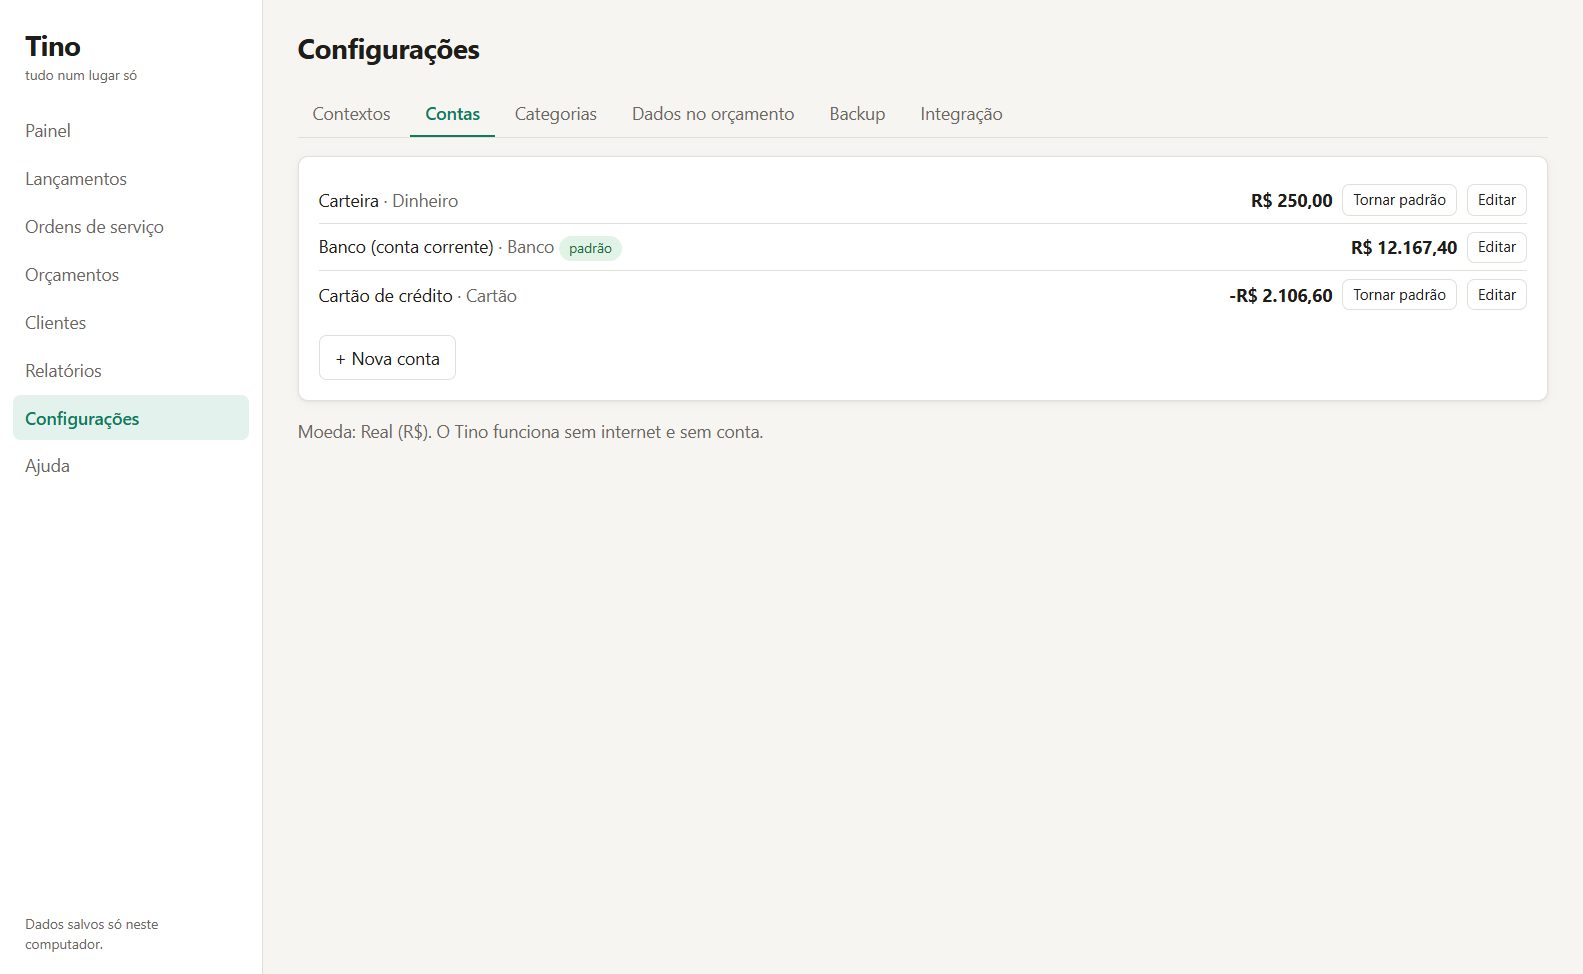The height and width of the screenshot is (974, 1583).
Task: Click the Carteira account name
Action: coord(348,201)
